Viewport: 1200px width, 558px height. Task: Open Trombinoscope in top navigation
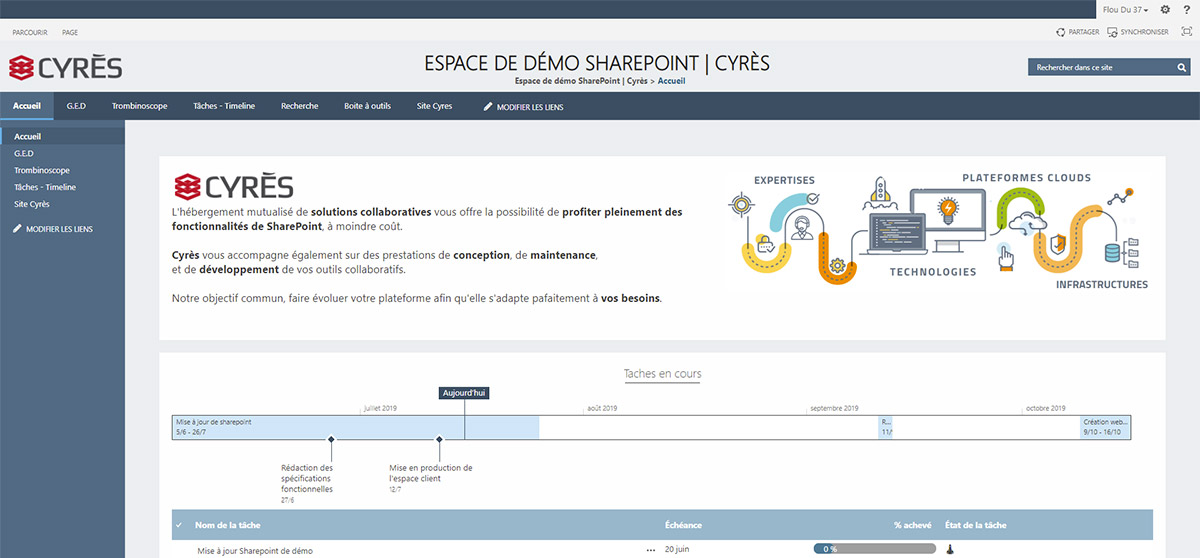(140, 106)
